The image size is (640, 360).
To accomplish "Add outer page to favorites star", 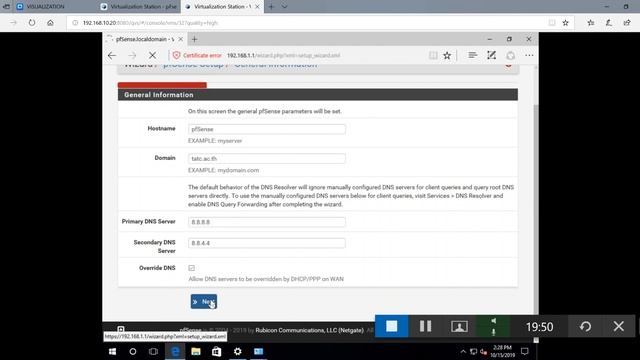I will click(x=565, y=23).
